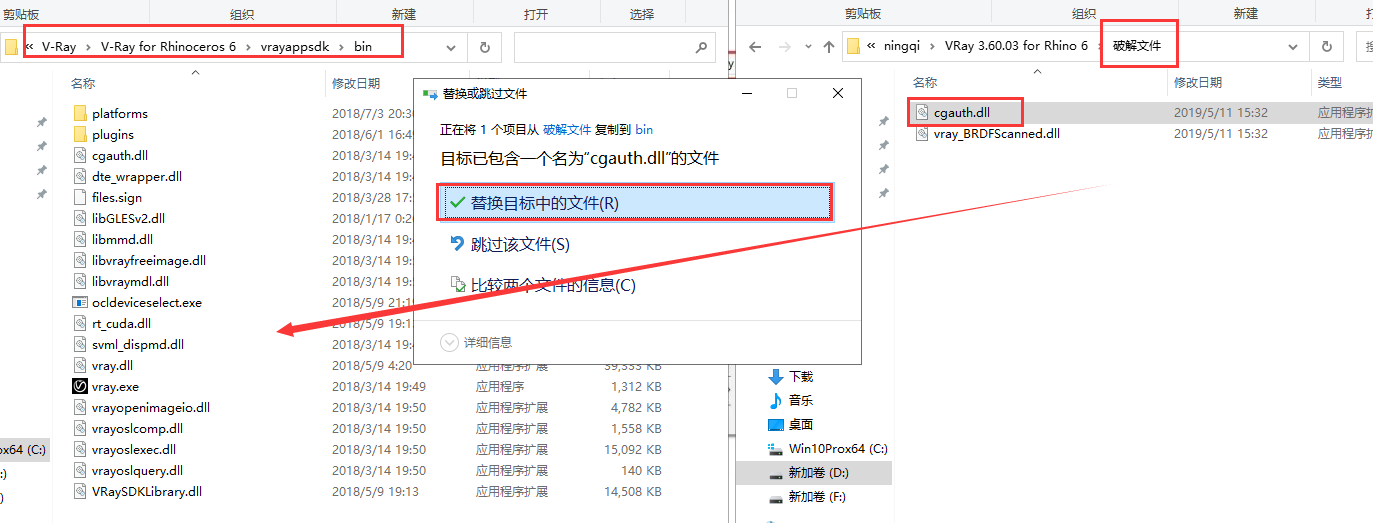Expand address history dropdown in right window
Image resolution: width=1373 pixels, height=523 pixels.
tap(1294, 47)
